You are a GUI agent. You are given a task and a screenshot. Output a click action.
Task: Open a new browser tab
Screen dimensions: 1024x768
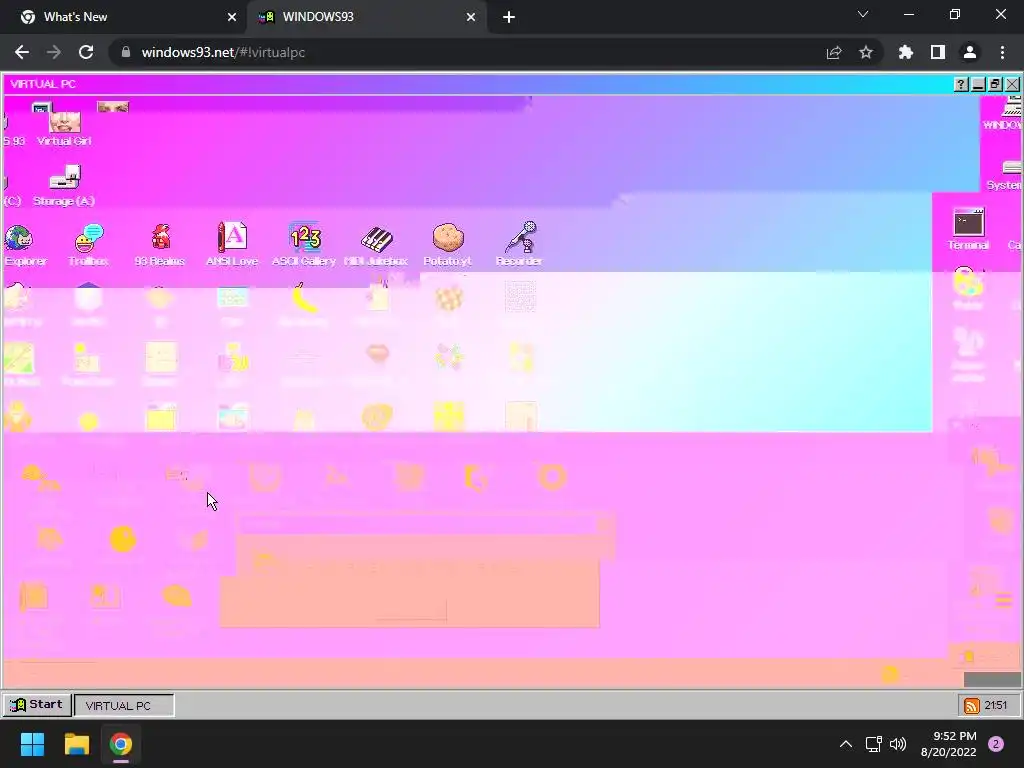[x=509, y=17]
